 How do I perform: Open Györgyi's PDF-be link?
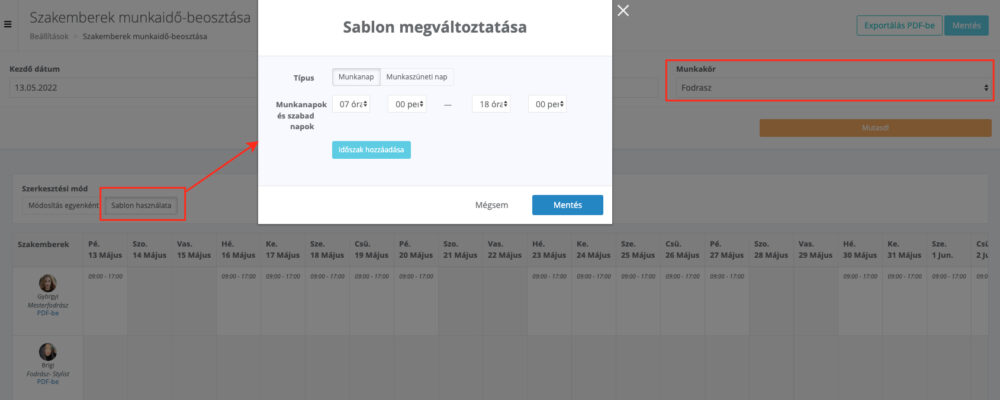pyautogui.click(x=47, y=313)
